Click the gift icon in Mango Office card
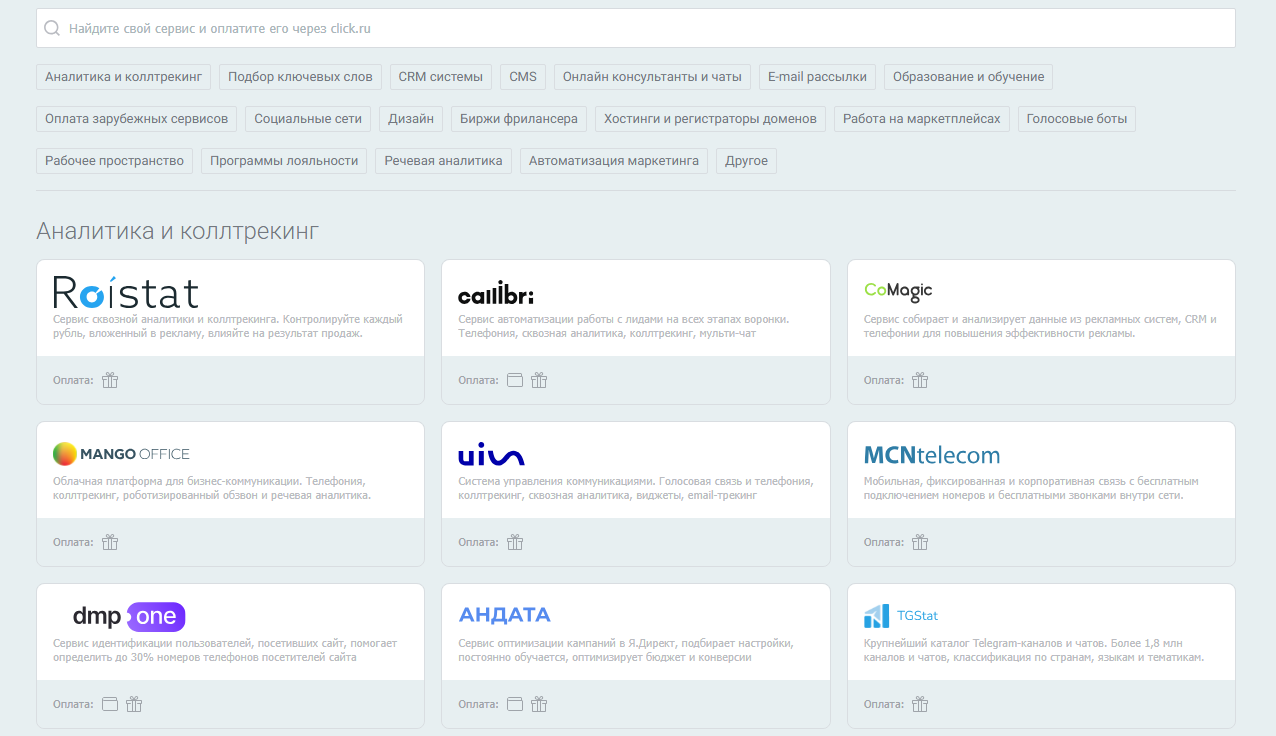The image size is (1276, 736). [110, 542]
